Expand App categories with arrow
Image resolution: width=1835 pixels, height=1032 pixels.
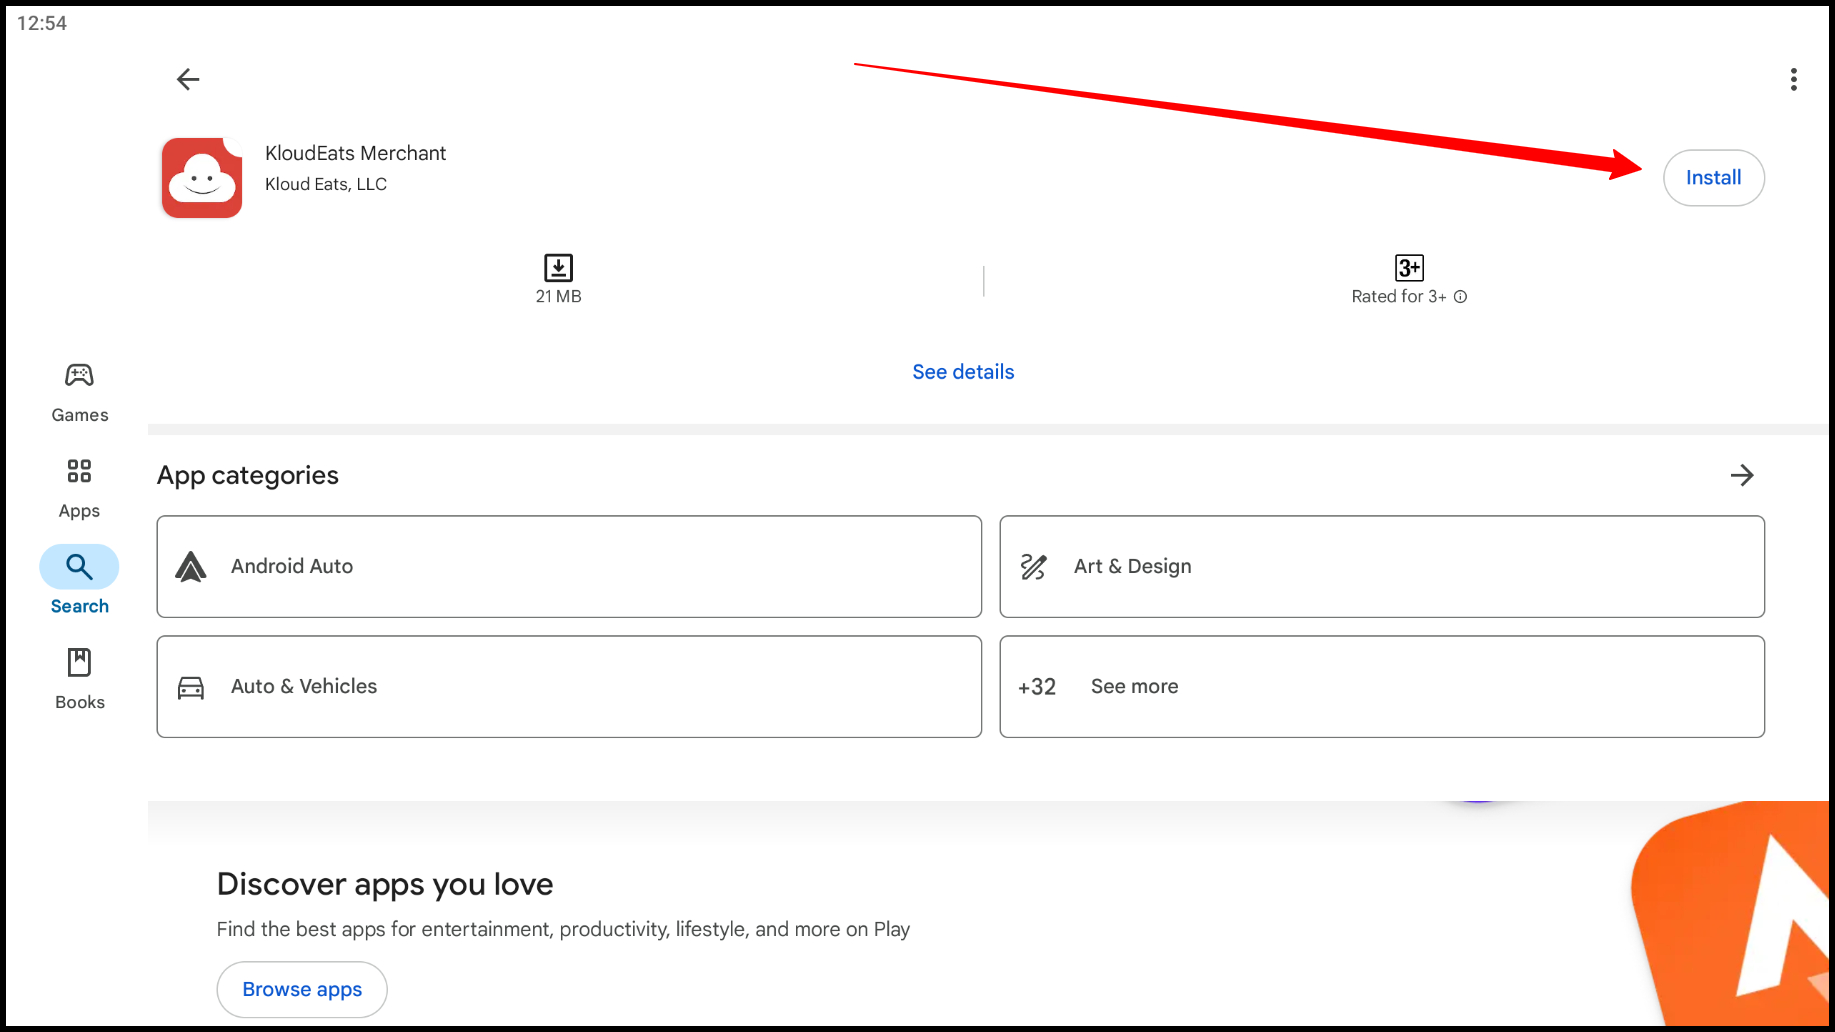point(1741,475)
